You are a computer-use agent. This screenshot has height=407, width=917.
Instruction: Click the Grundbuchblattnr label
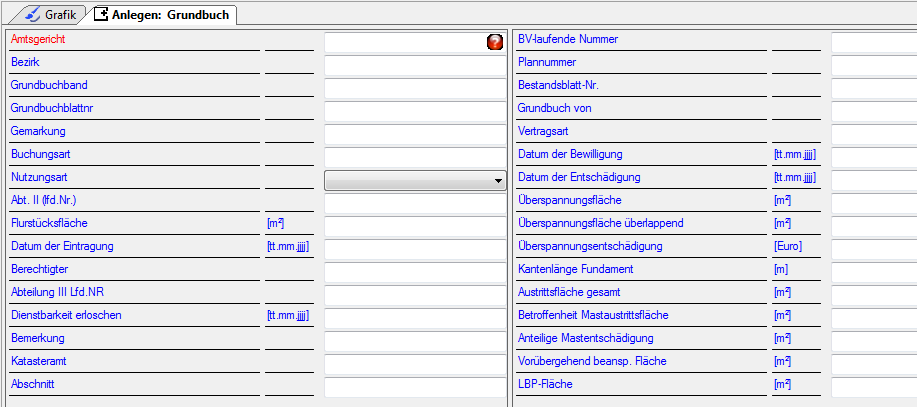pos(52,108)
